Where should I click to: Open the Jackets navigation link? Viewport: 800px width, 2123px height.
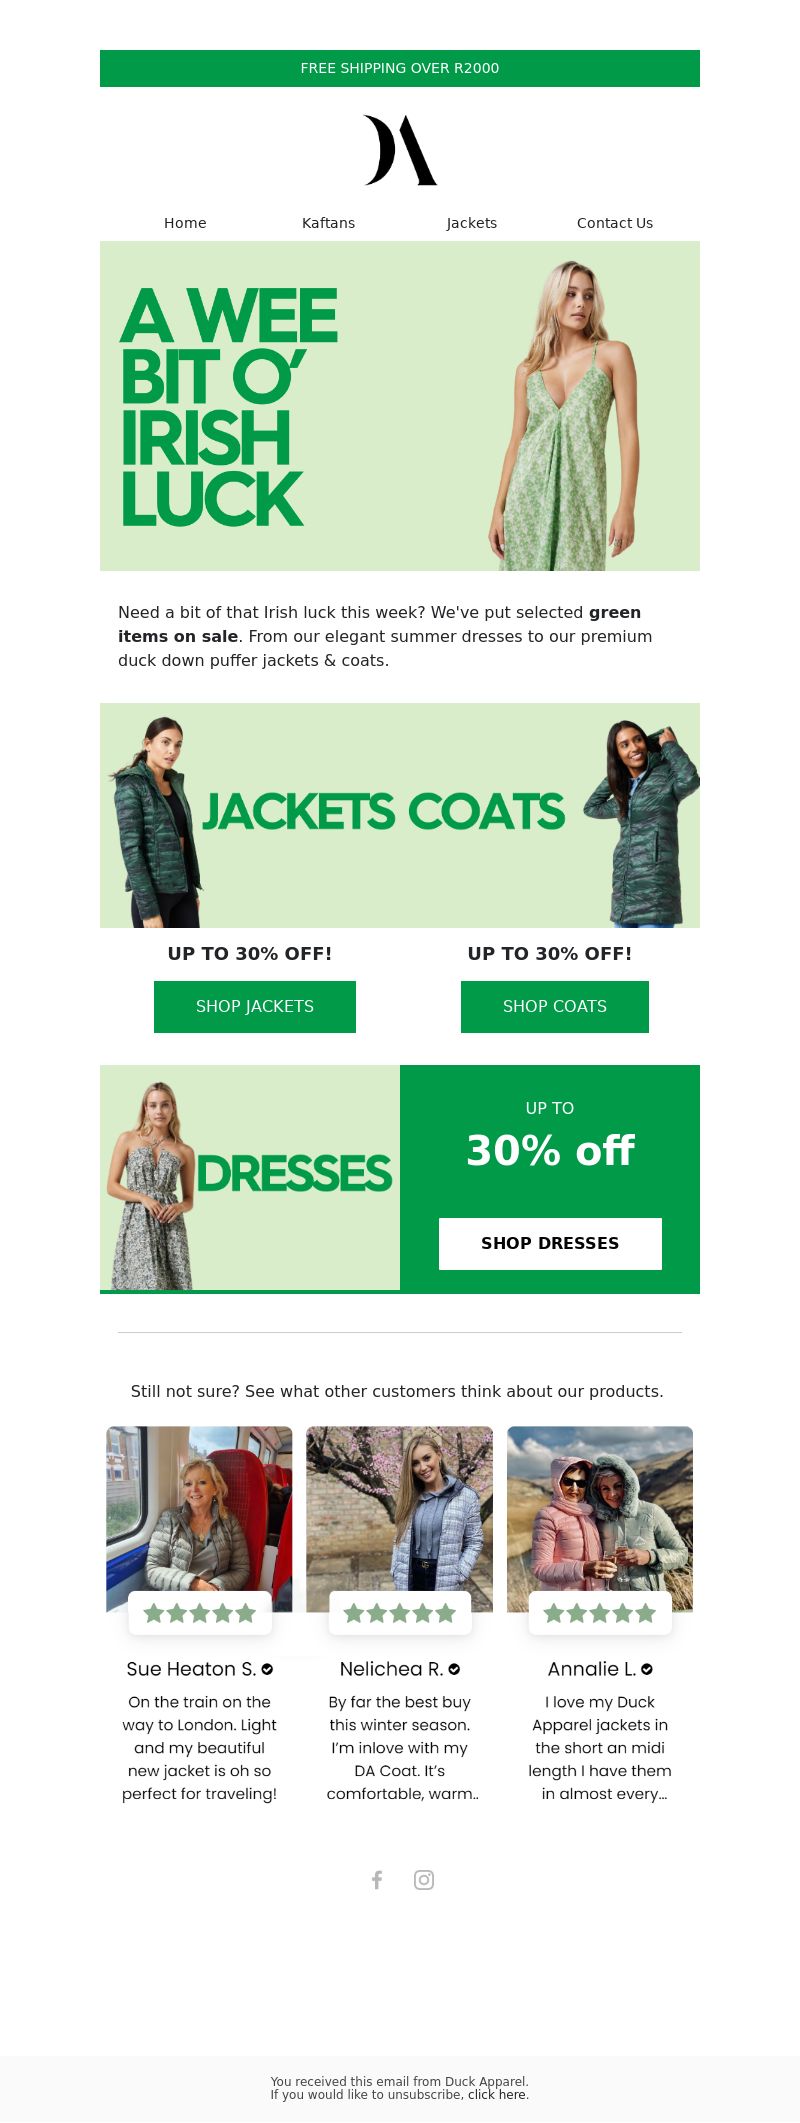[x=472, y=223]
